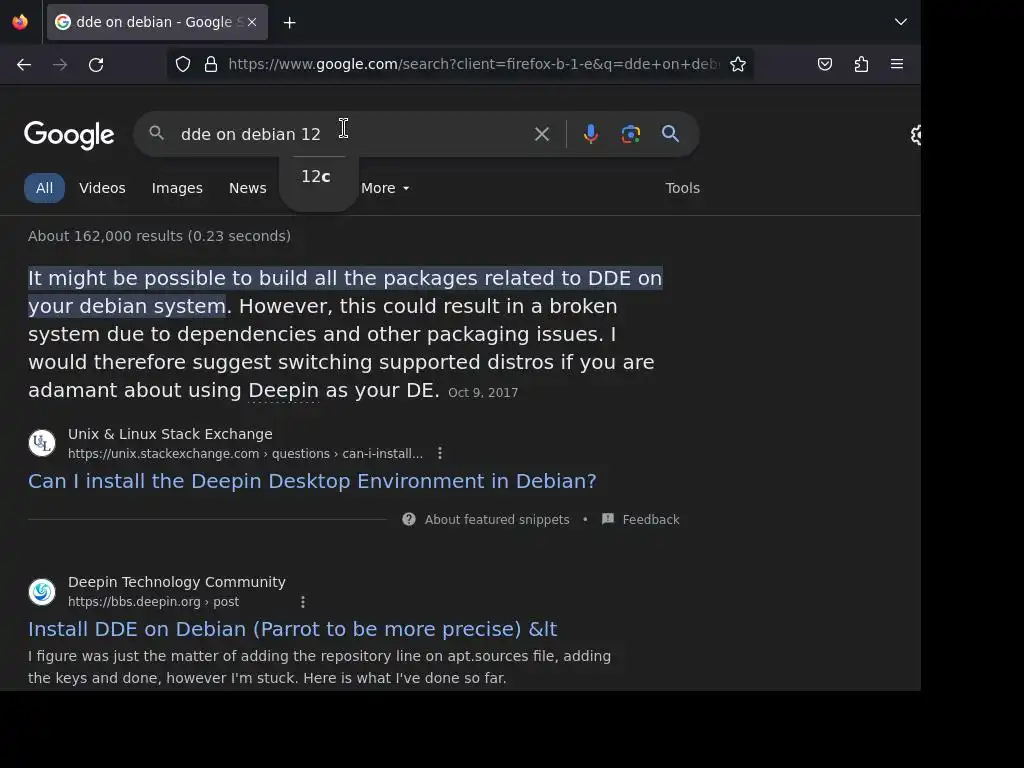Expand the list all tabs chevron
This screenshot has height=768, width=1024.
click(x=901, y=22)
